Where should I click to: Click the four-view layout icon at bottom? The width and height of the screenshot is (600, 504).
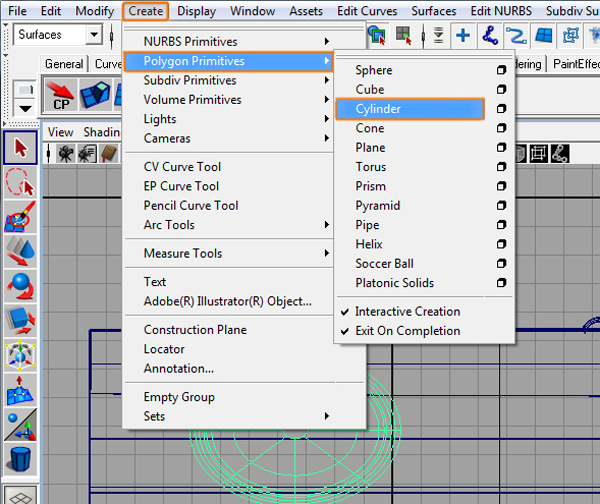(x=20, y=496)
